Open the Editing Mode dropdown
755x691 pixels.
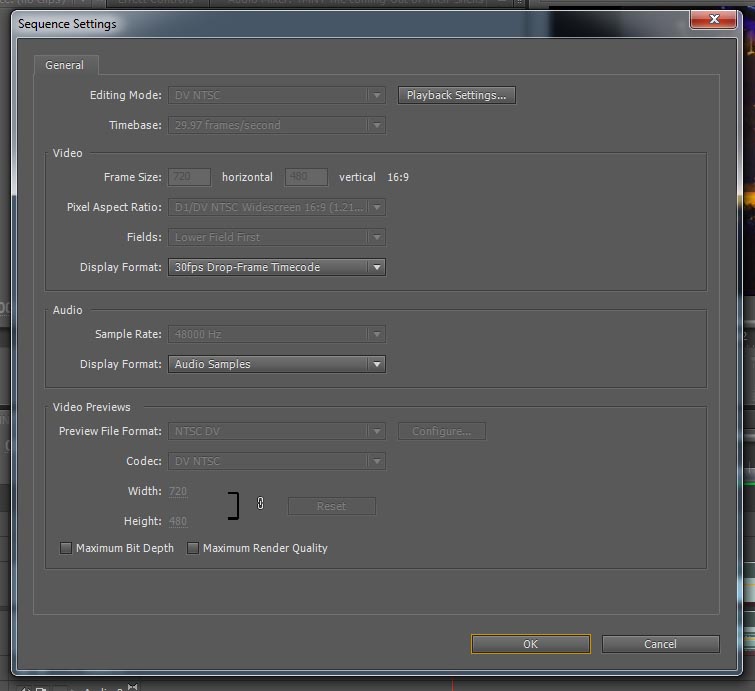pos(277,95)
